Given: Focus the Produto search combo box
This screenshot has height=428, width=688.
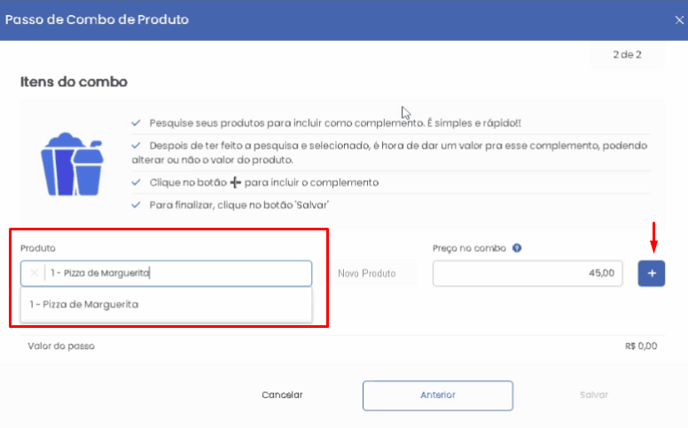Looking at the screenshot, I should (166, 273).
